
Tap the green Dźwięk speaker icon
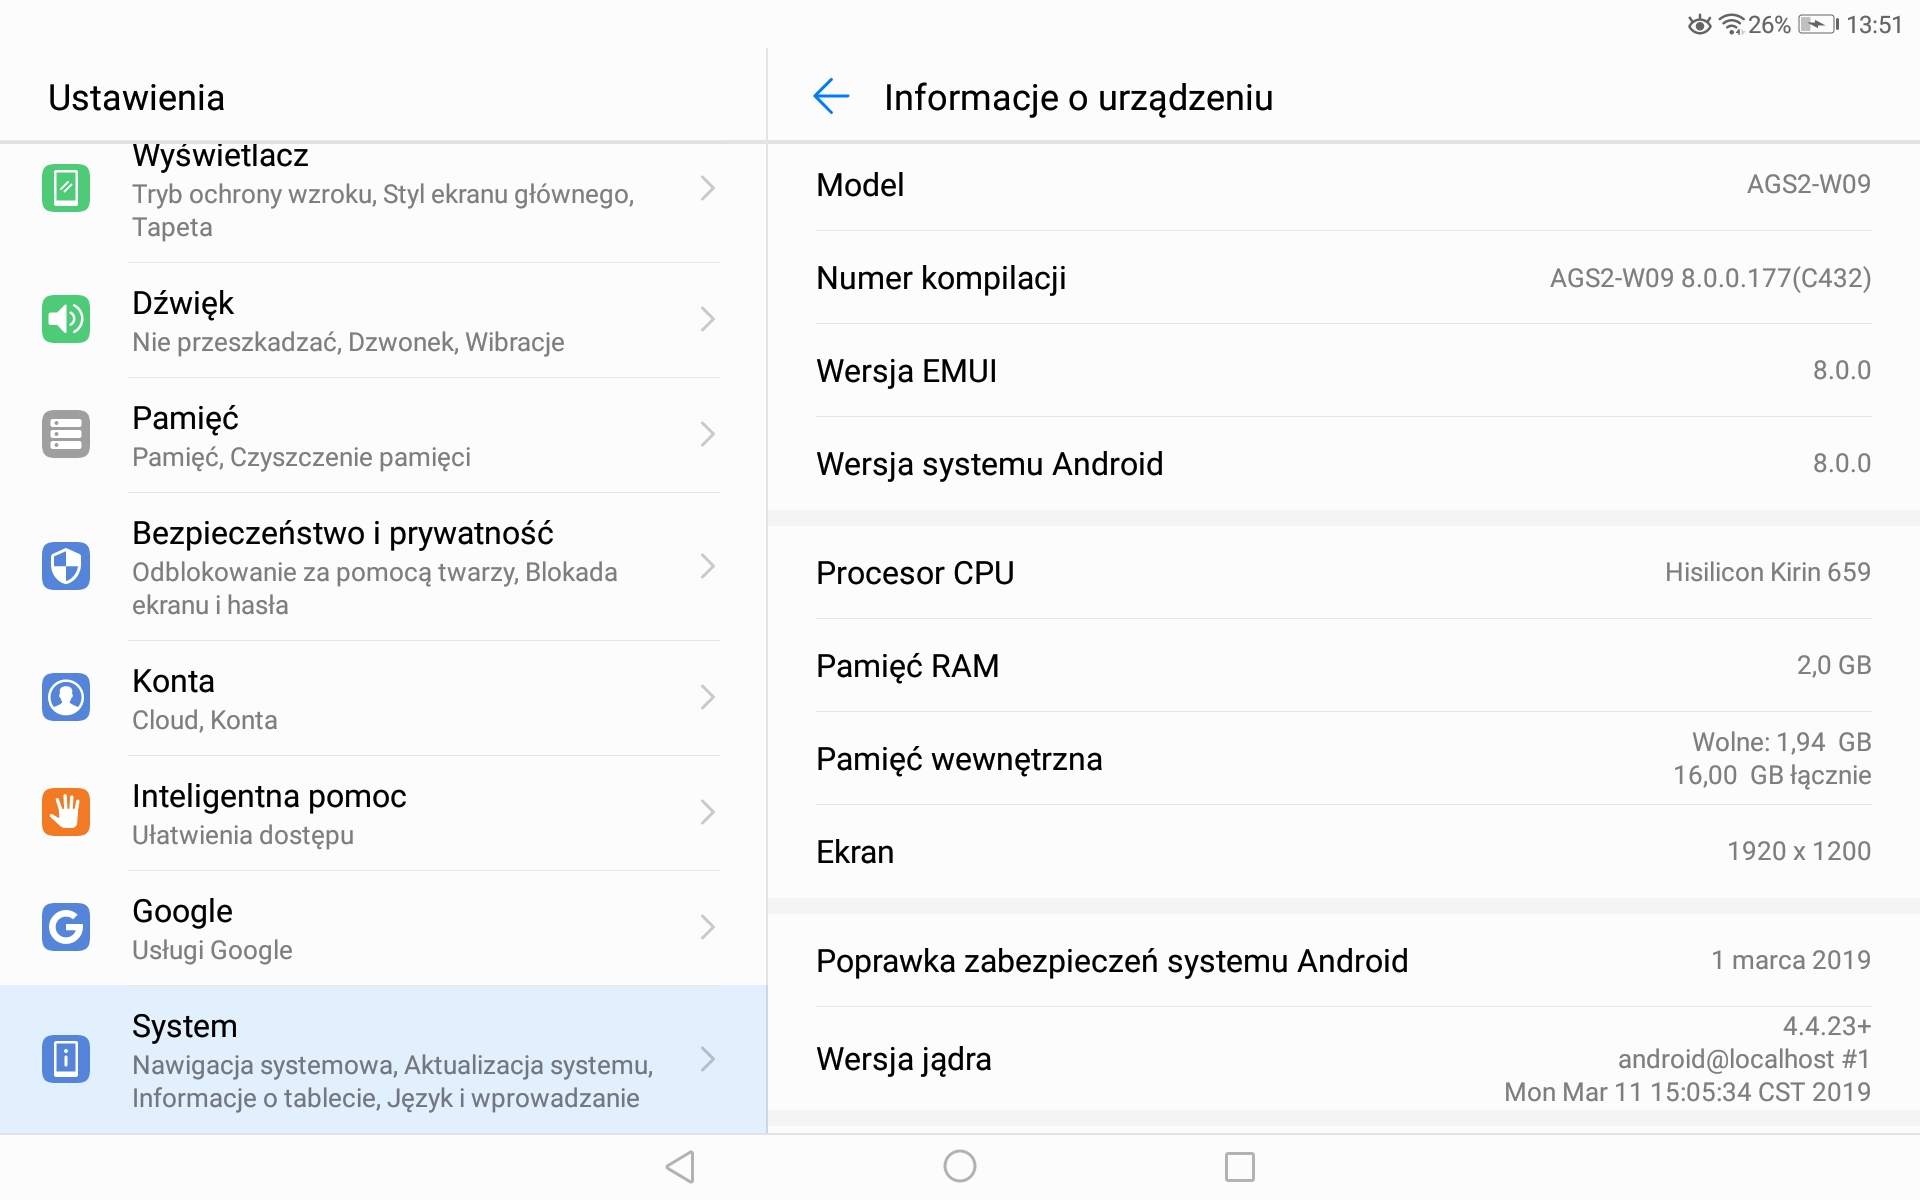pyautogui.click(x=66, y=319)
